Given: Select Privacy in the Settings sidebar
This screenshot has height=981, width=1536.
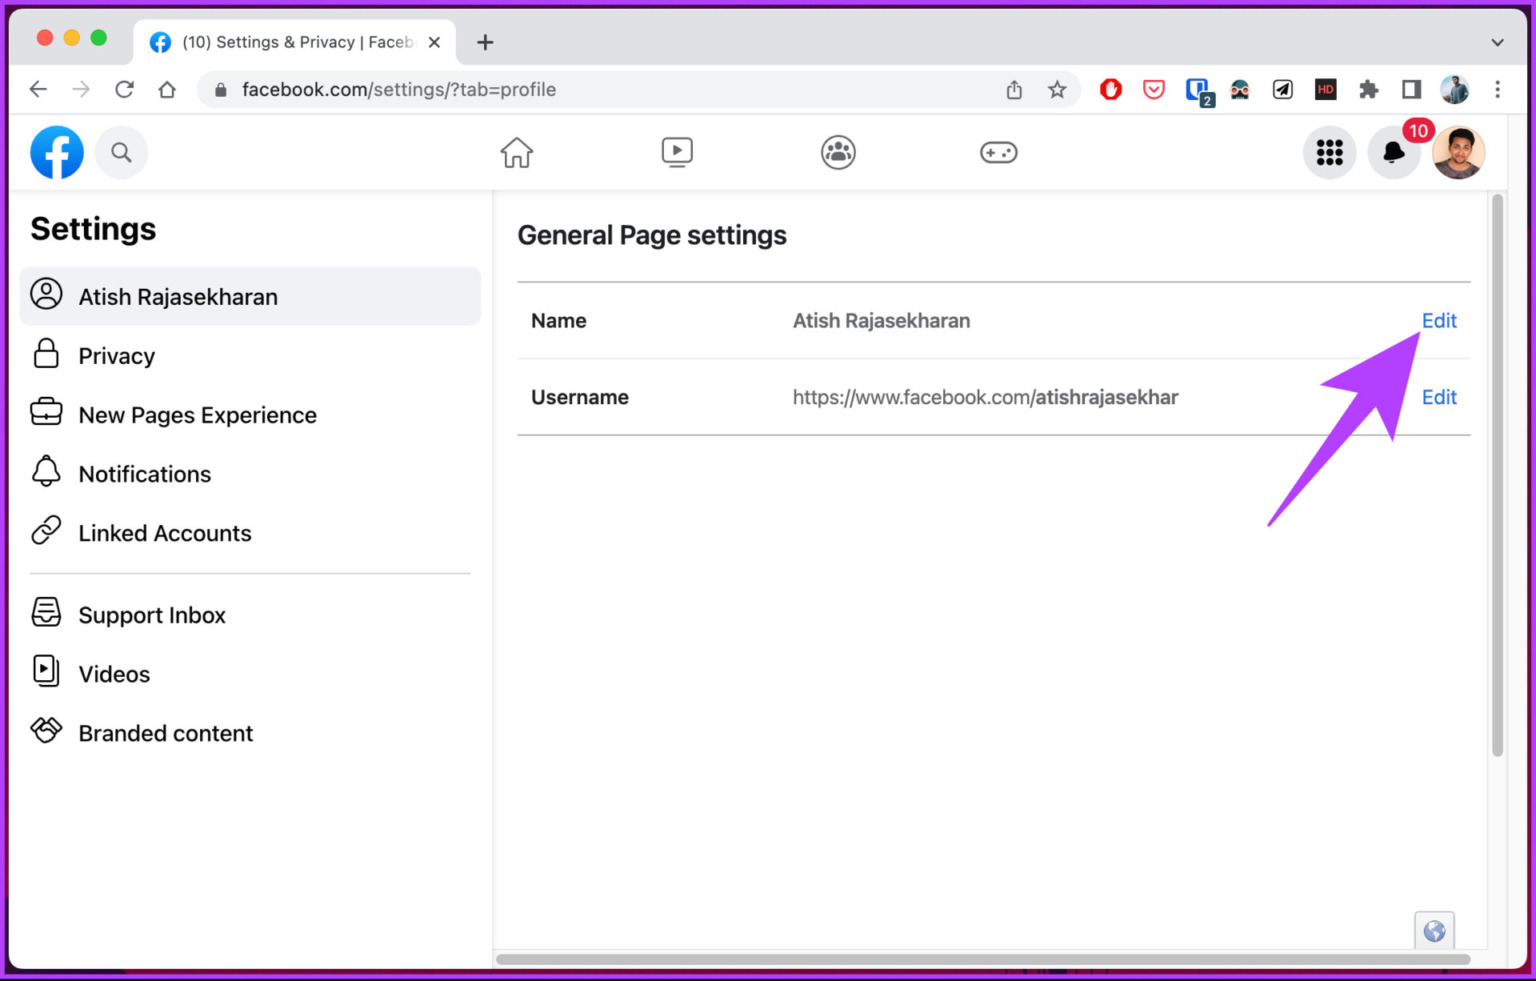Looking at the screenshot, I should 117,355.
